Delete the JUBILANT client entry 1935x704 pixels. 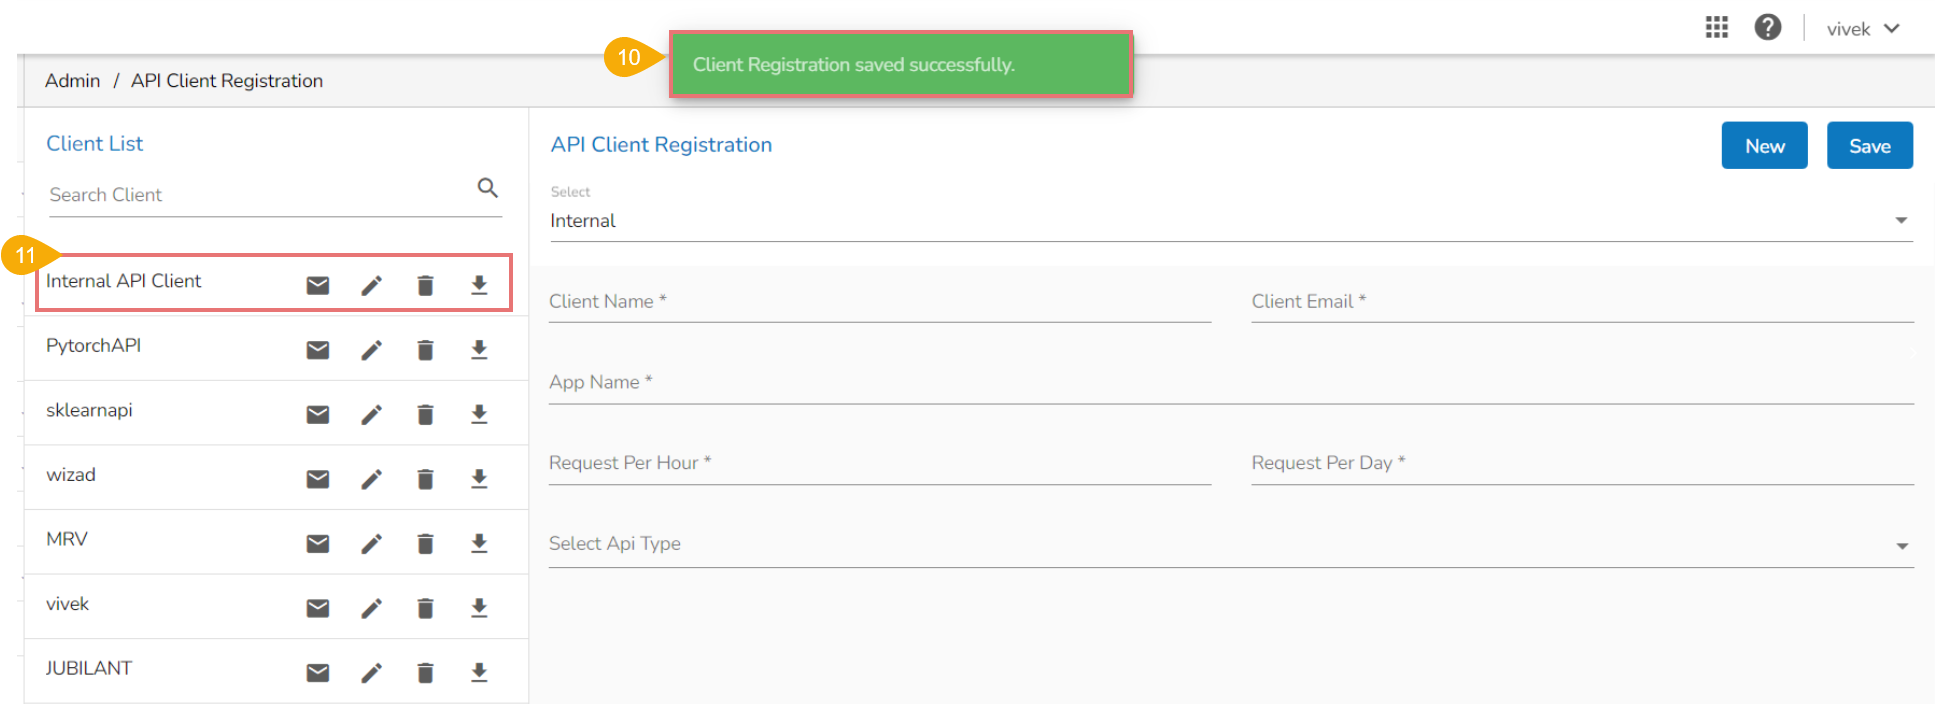[x=425, y=673]
